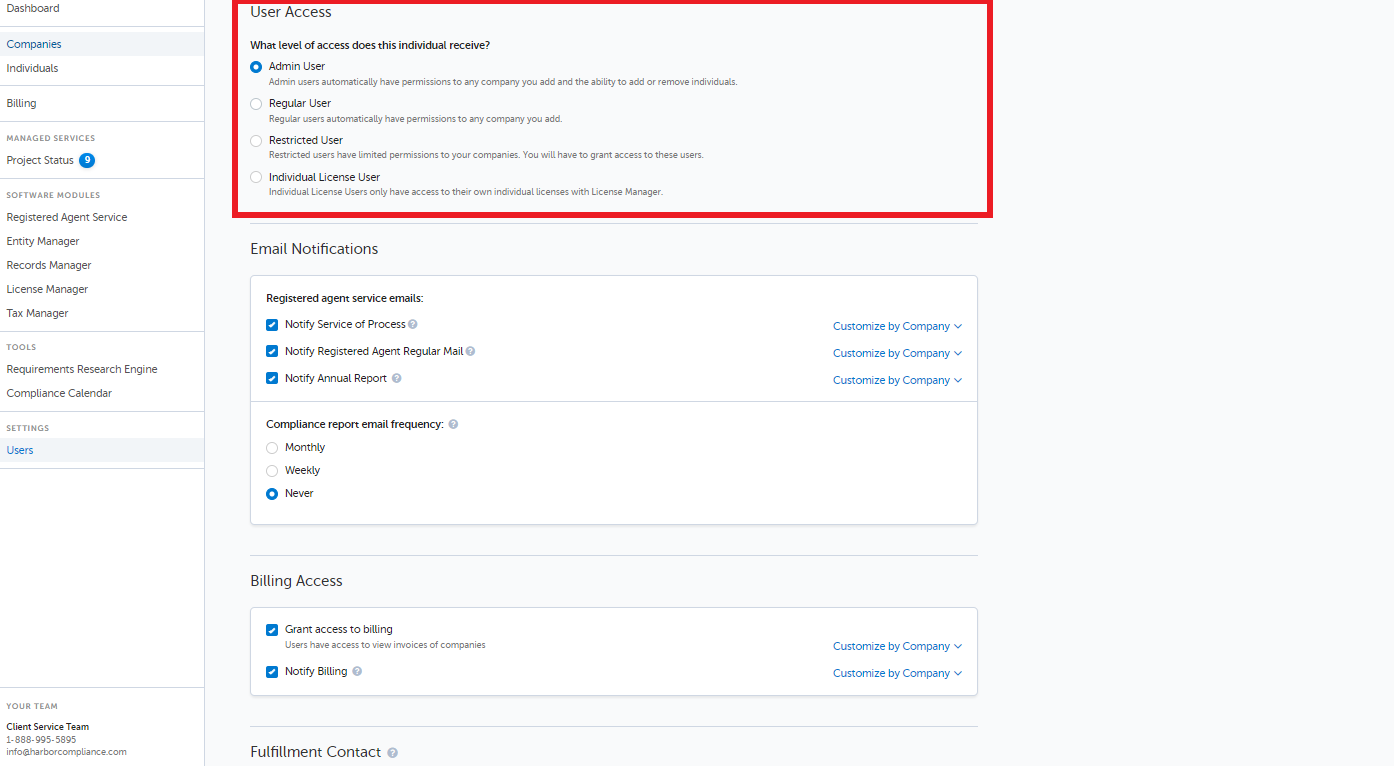Screen dimensions: 1394x766
Task: Click help icon beside Fulfillment Contact heading
Action: [x=392, y=752]
